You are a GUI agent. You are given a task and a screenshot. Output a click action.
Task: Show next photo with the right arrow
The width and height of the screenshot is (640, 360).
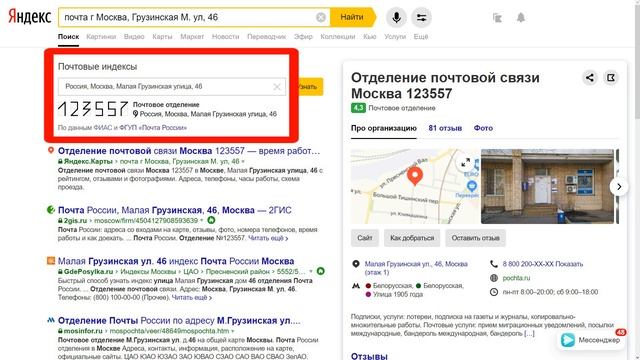click(x=619, y=187)
